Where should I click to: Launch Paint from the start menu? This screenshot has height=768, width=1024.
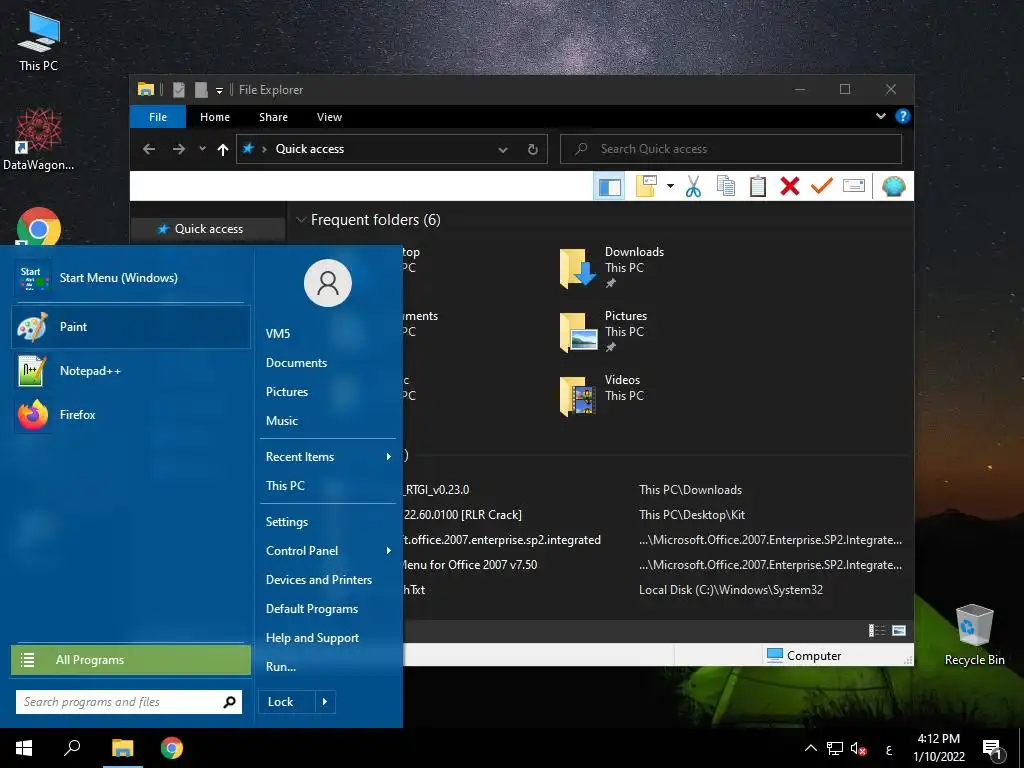[x=131, y=327]
